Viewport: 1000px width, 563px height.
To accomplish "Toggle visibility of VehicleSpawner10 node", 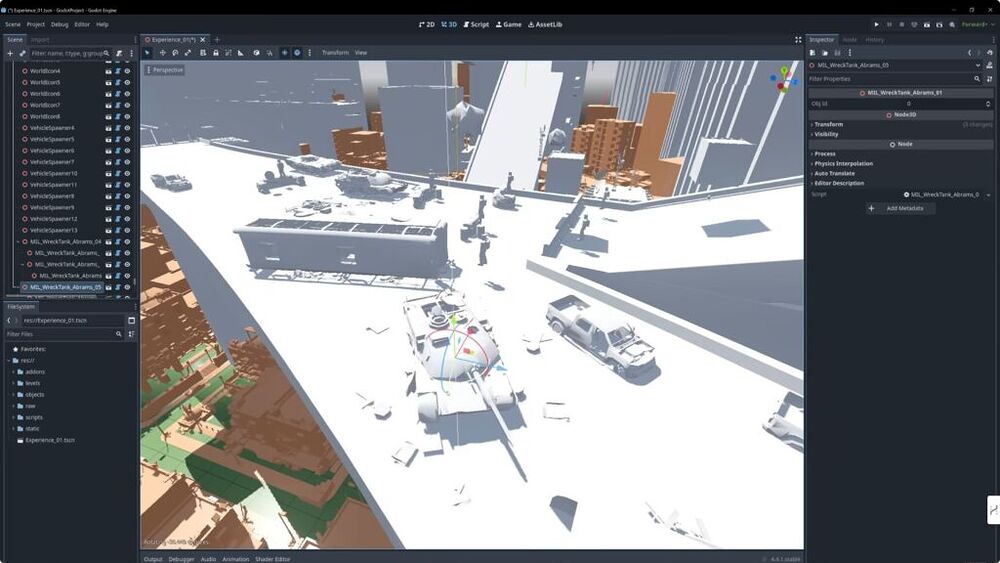I will [x=128, y=173].
